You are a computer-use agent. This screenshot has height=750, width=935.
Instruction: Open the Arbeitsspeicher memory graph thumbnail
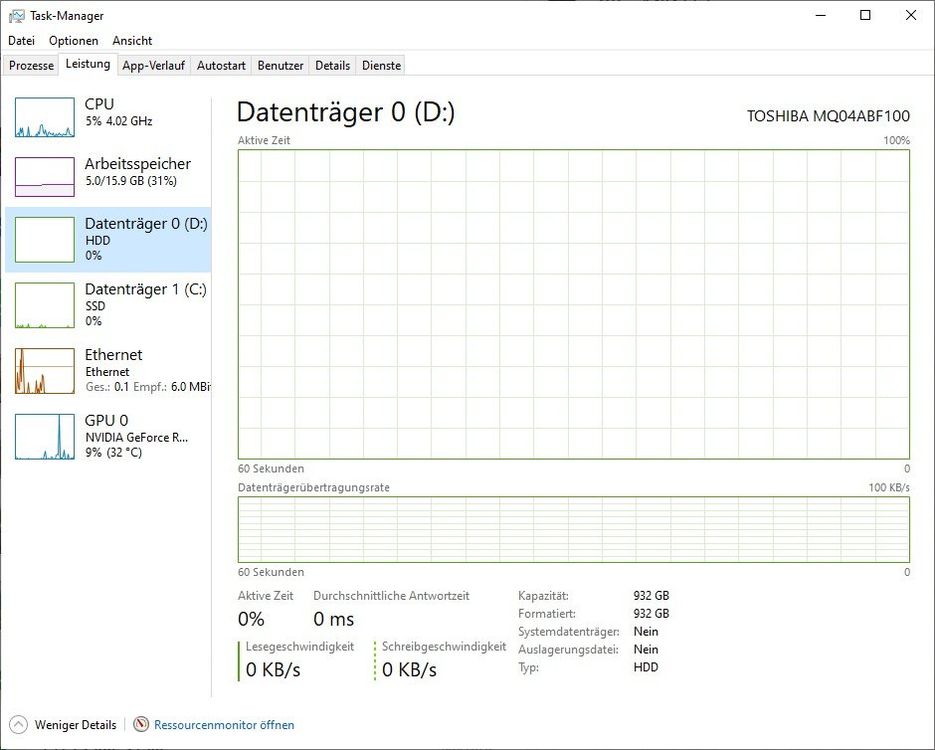point(45,177)
